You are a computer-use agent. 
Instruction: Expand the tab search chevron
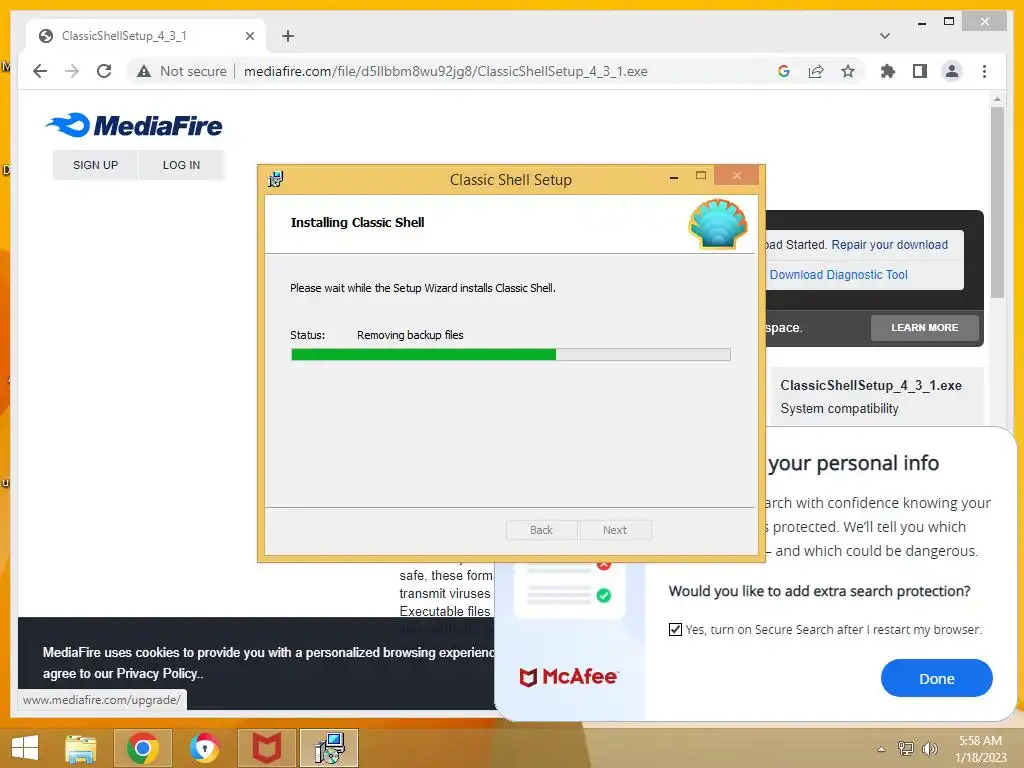coord(885,36)
